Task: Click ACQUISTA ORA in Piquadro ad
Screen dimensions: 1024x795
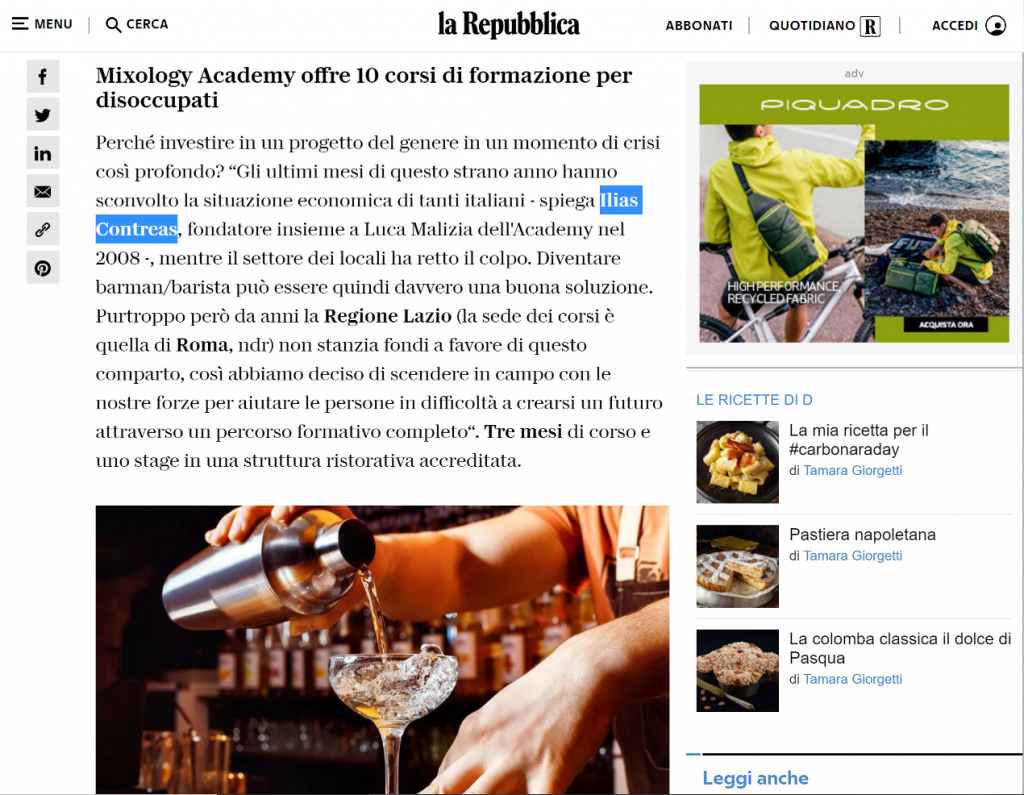Action: tap(946, 324)
